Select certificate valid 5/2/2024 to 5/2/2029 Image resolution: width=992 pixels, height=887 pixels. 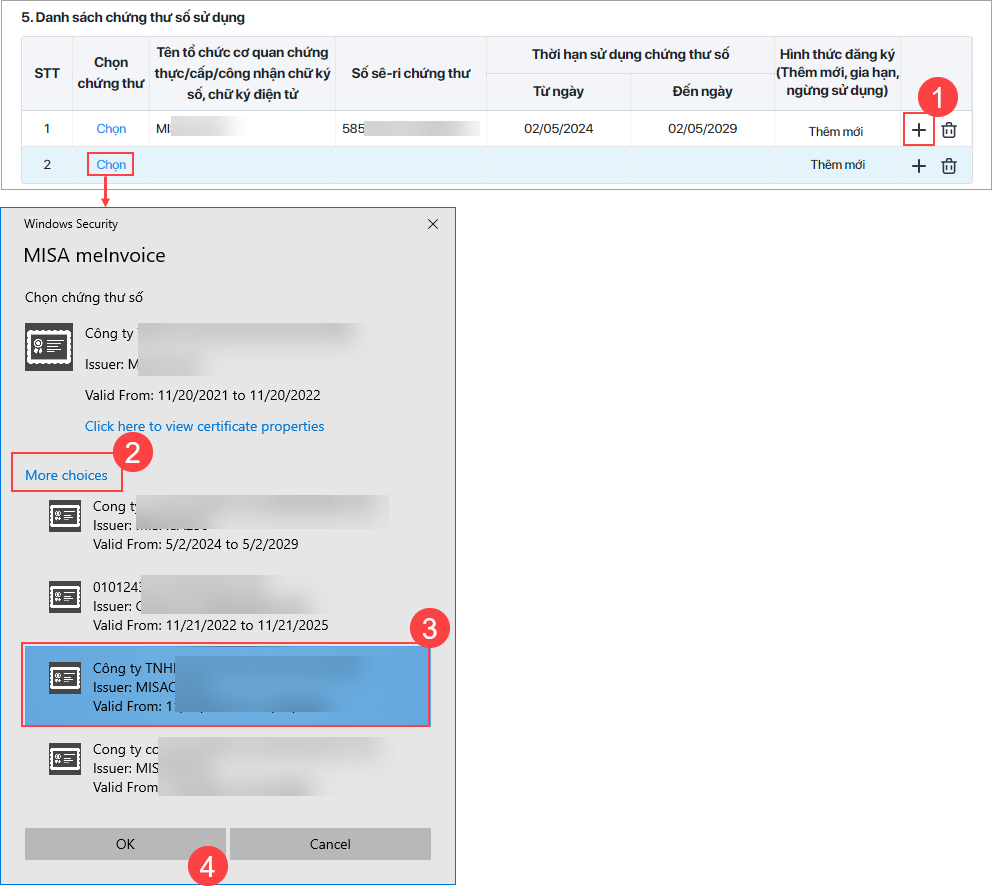(x=226, y=524)
